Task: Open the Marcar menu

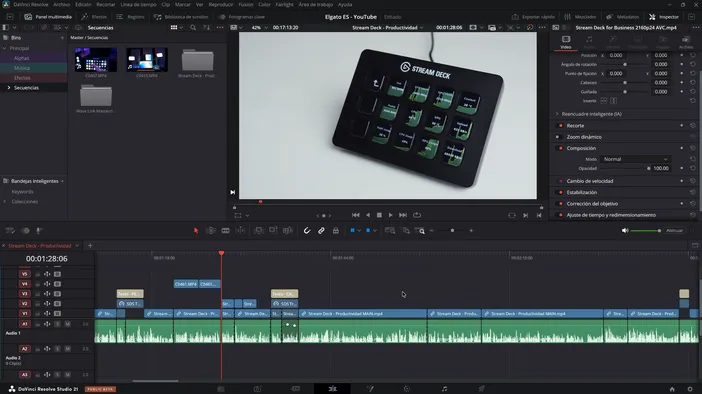Action: pyautogui.click(x=183, y=4)
